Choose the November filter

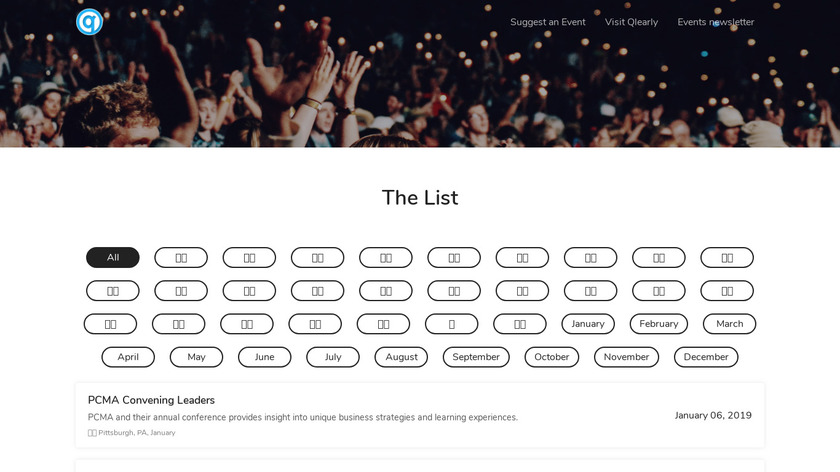(626, 357)
